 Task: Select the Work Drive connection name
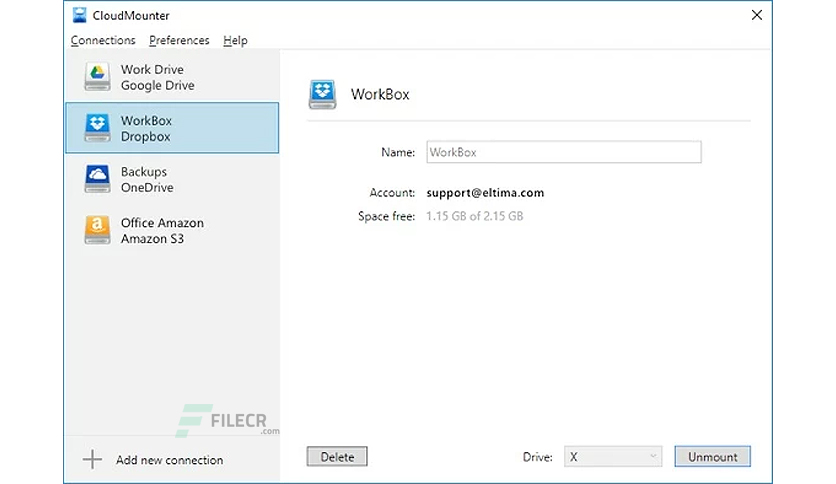[152, 69]
